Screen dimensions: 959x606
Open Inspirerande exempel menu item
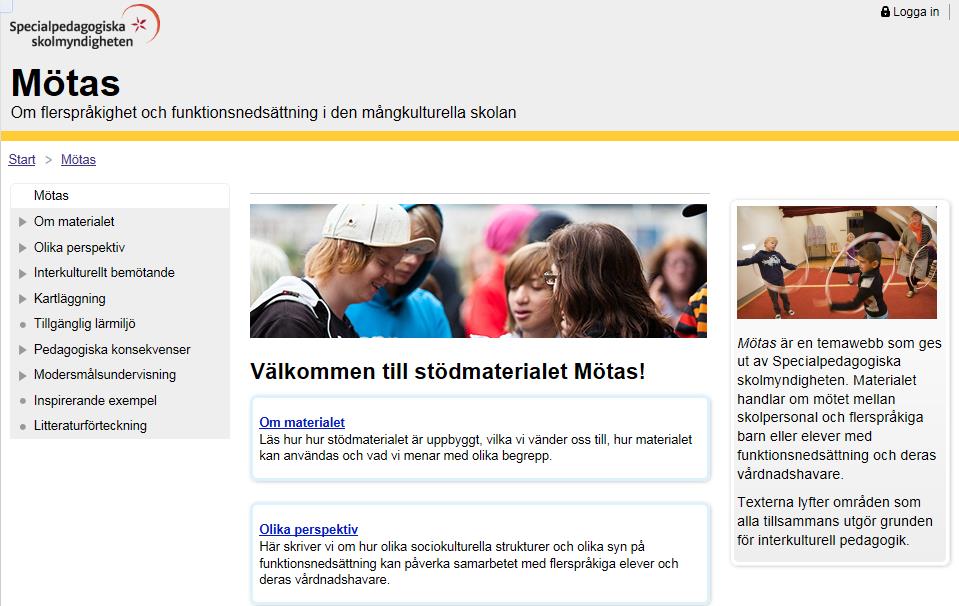95,401
